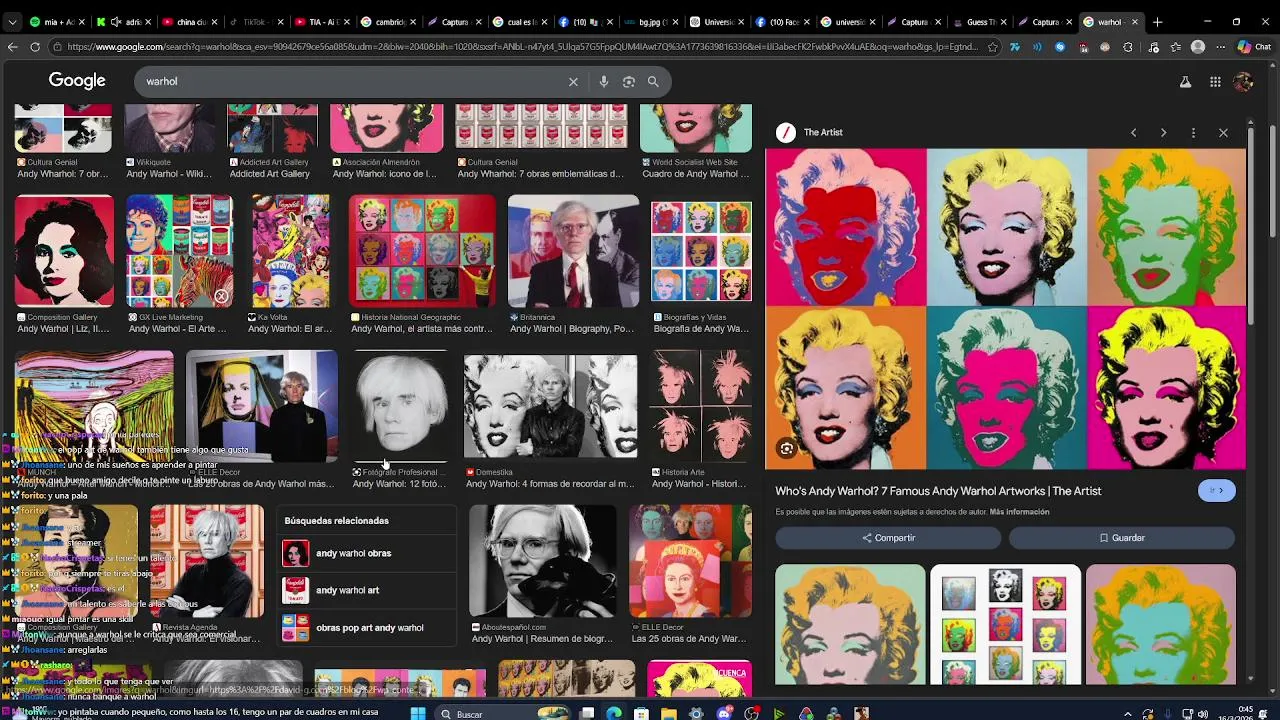1280x720 pixels.
Task: Switch to the cambridge tab
Action: click(388, 21)
